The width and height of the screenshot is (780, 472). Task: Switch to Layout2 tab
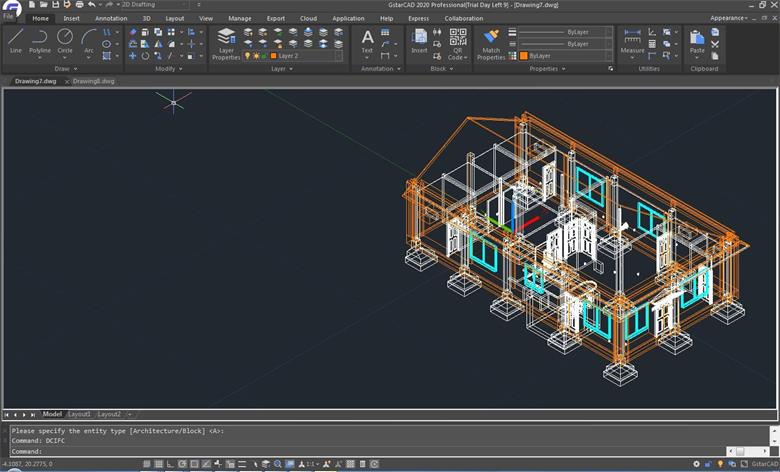pos(109,414)
